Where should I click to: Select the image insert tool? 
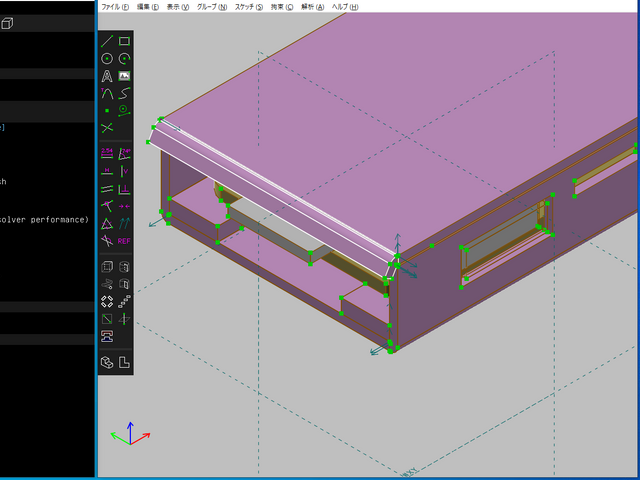tap(124, 76)
